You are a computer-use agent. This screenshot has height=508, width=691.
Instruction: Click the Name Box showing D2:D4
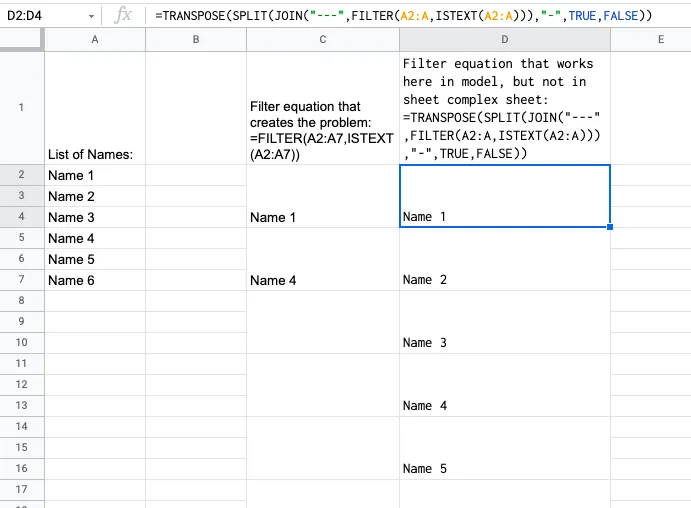pyautogui.click(x=40, y=17)
